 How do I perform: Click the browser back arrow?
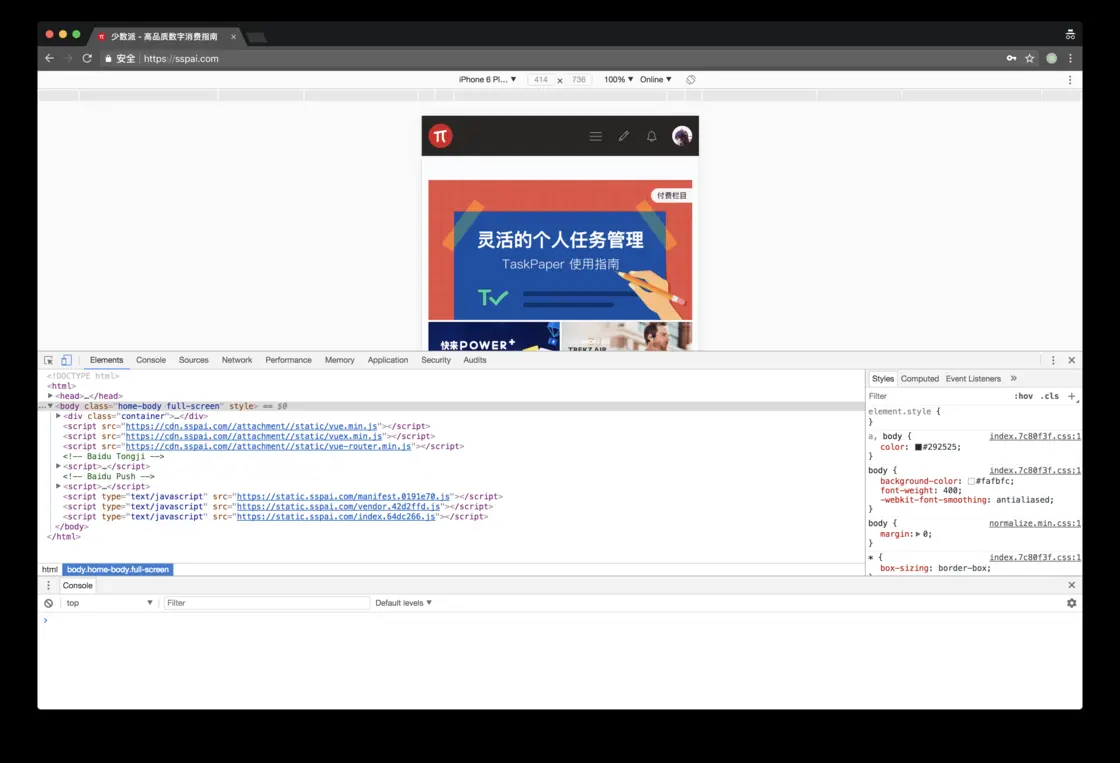click(x=49, y=59)
